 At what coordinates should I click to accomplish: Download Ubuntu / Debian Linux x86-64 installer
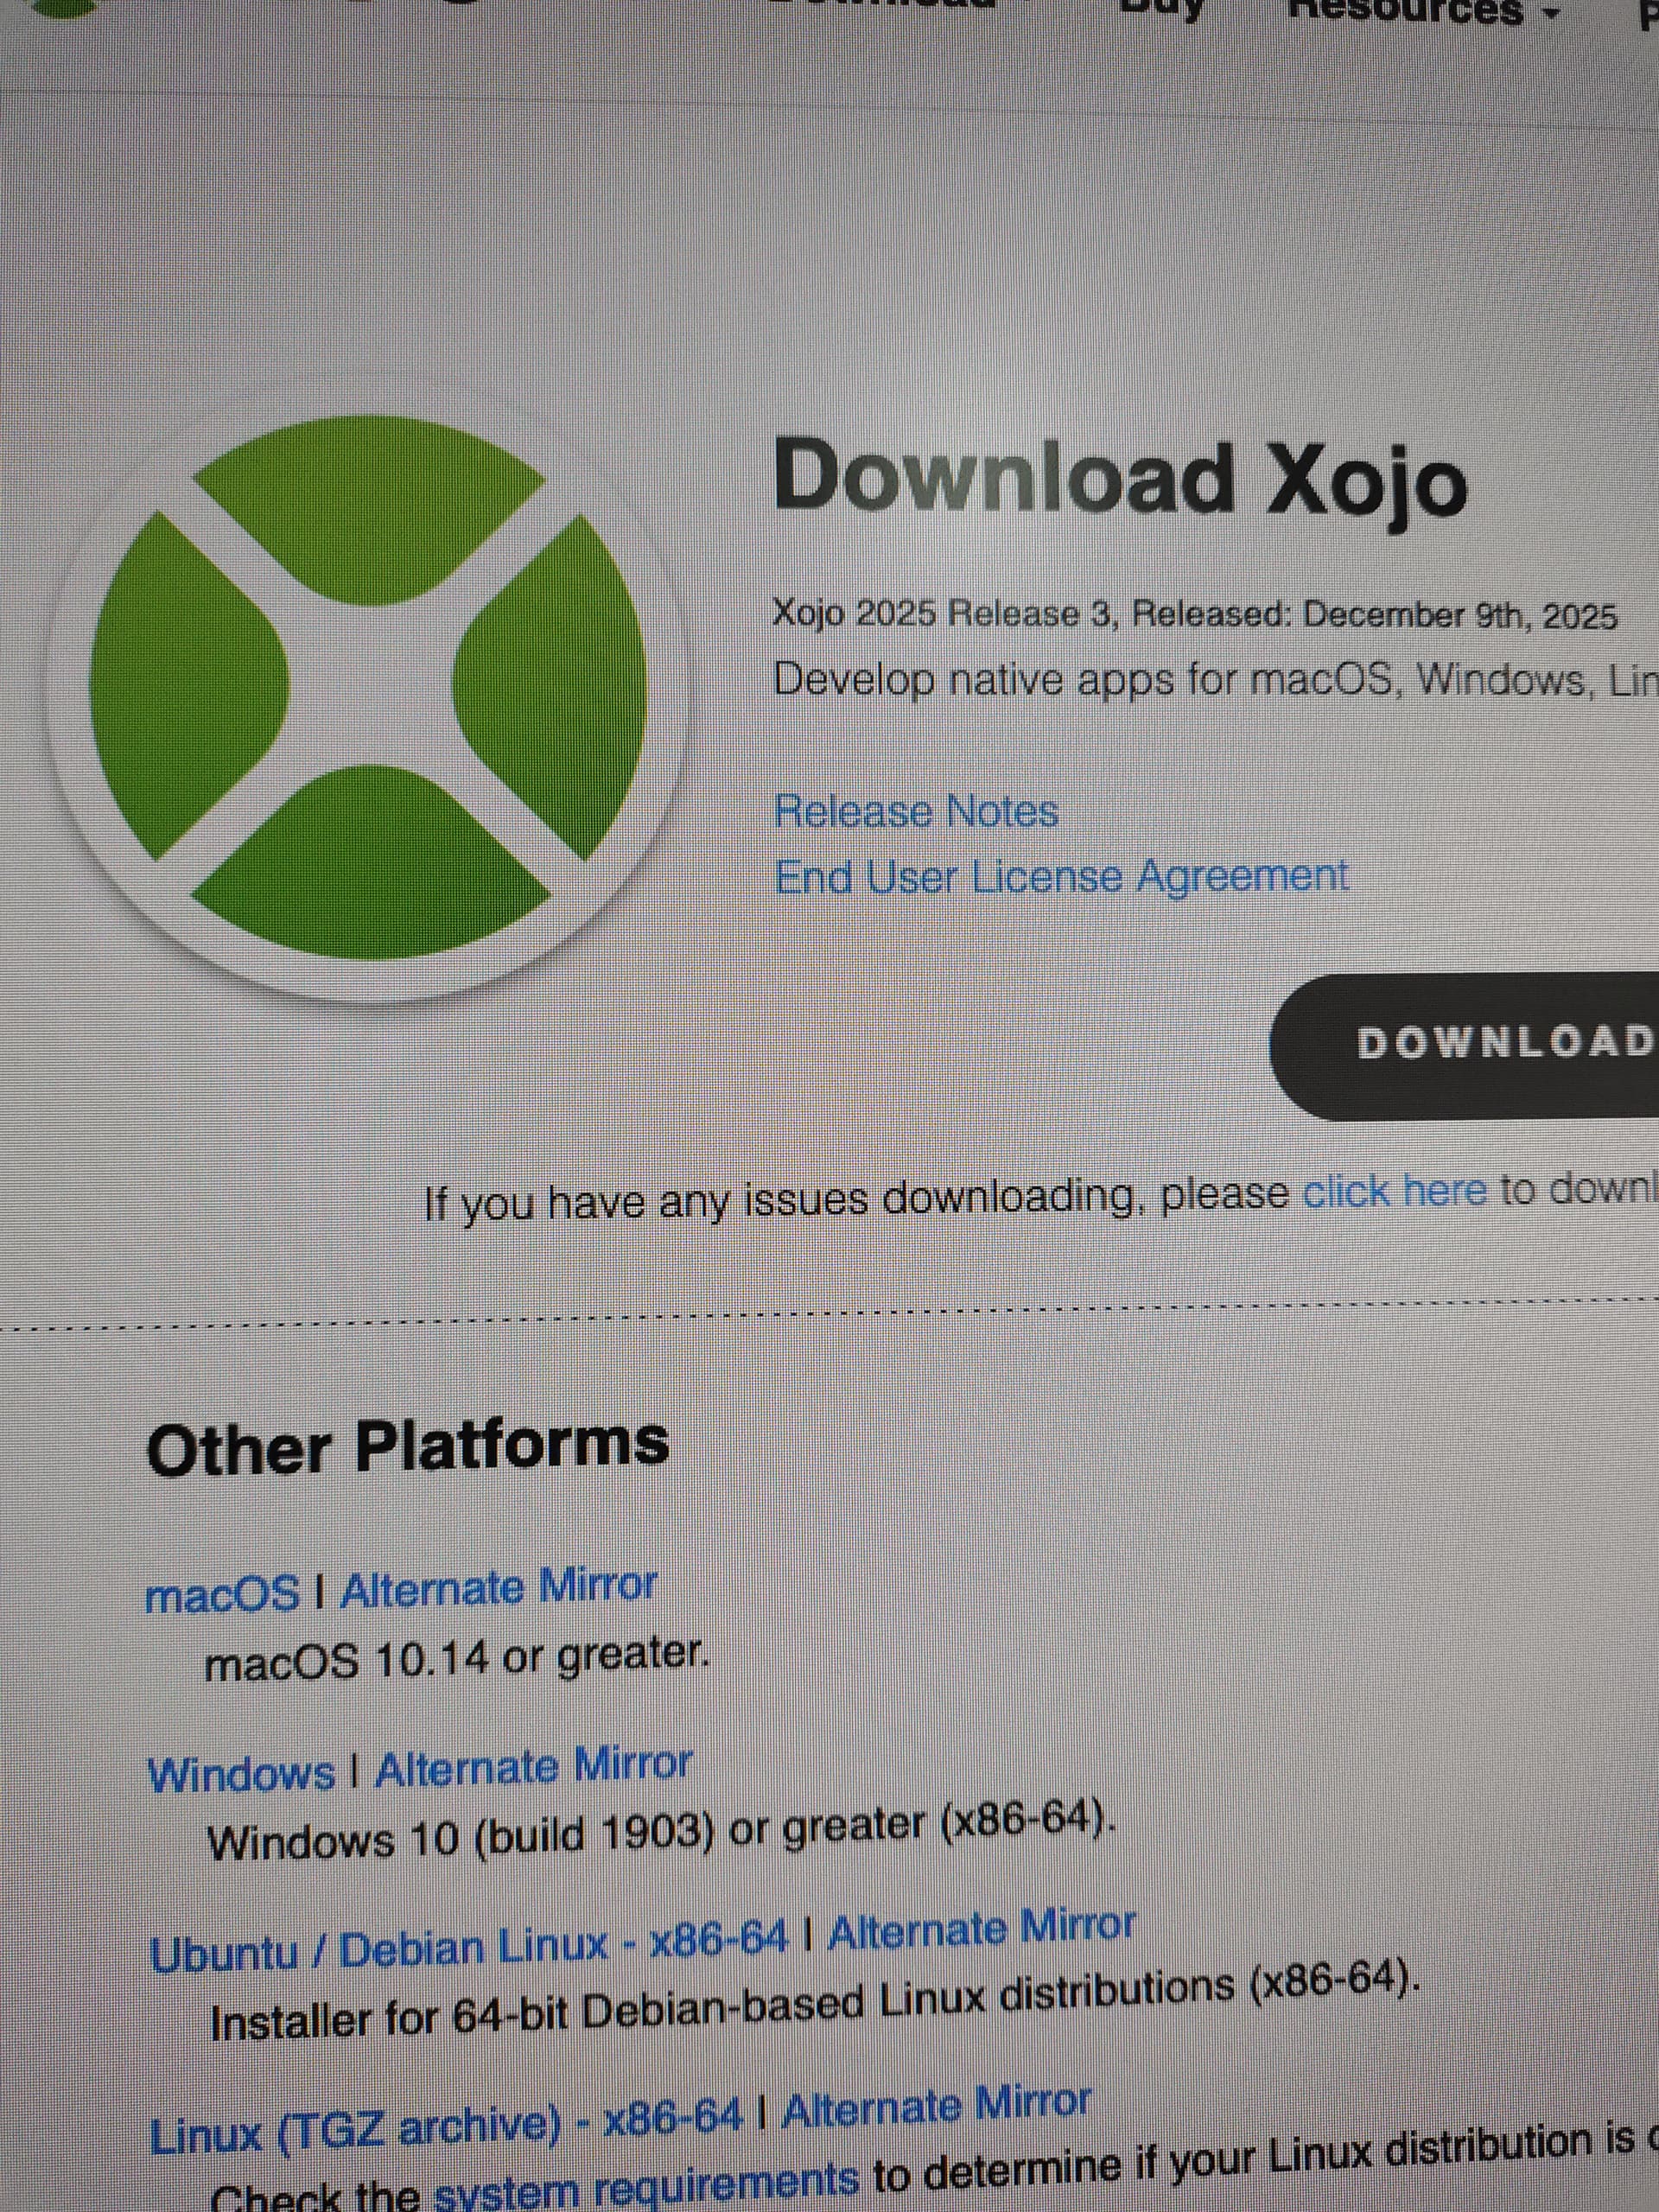tap(468, 1947)
